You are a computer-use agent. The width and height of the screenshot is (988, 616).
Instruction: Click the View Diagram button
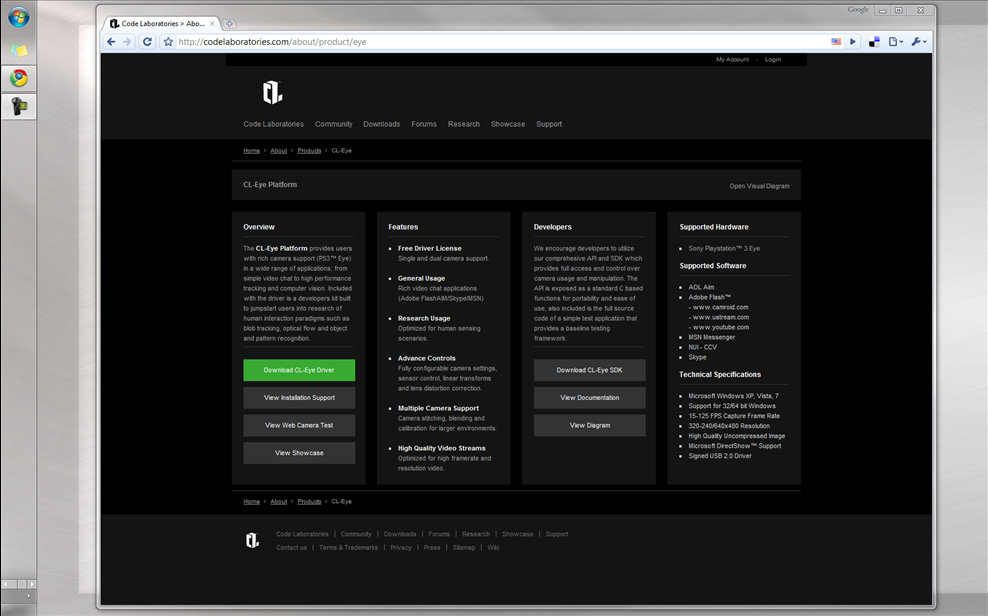590,426
